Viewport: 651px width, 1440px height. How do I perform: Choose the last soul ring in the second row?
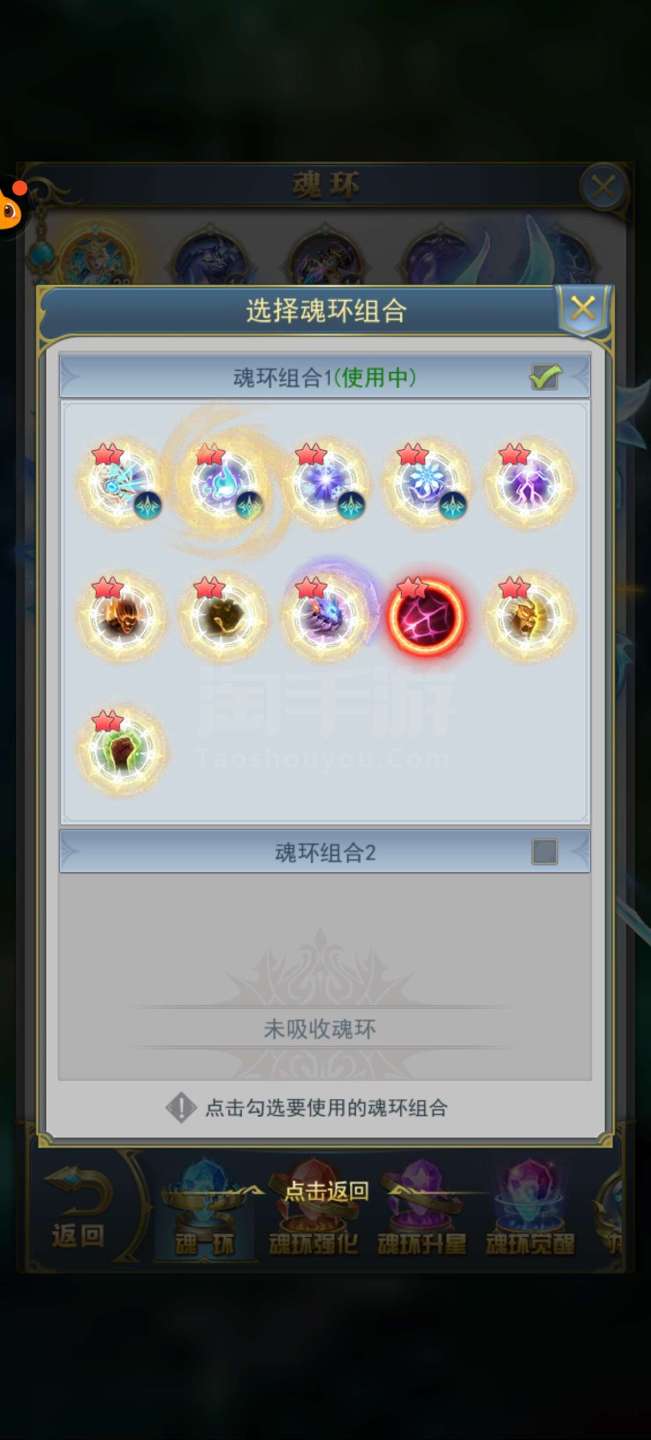point(529,617)
